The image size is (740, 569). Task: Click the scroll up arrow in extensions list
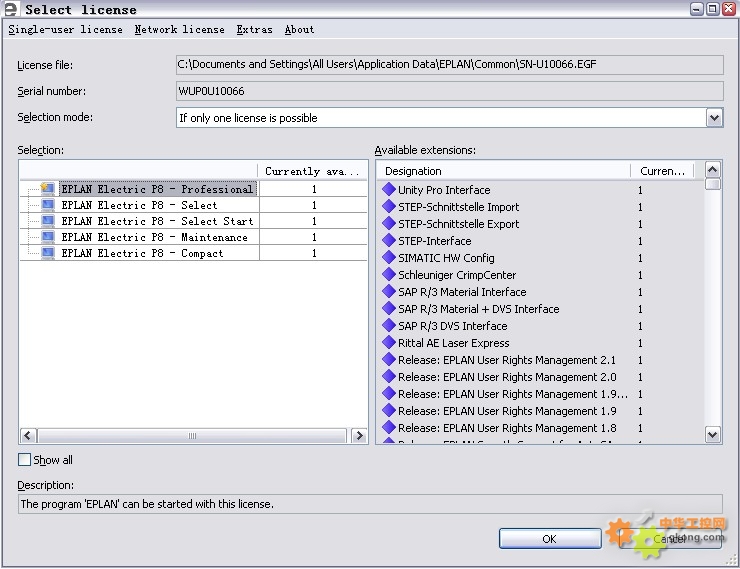tap(712, 169)
